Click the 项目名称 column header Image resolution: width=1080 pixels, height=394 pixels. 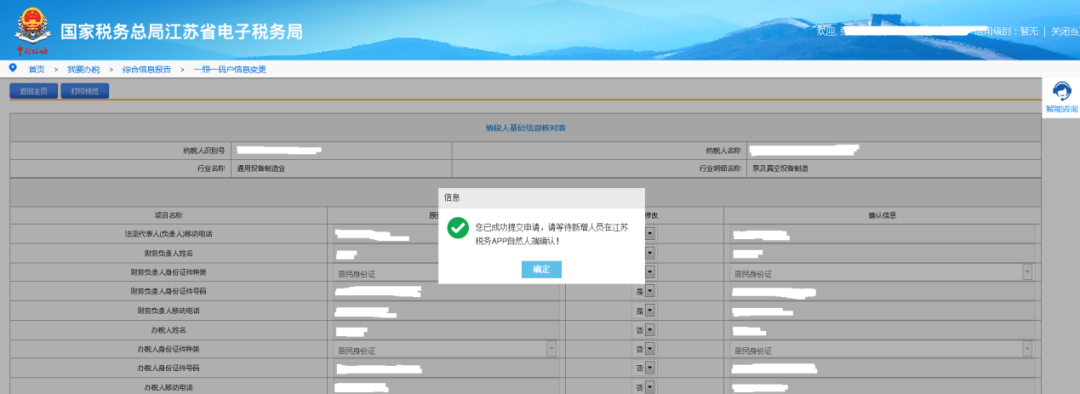pos(169,216)
